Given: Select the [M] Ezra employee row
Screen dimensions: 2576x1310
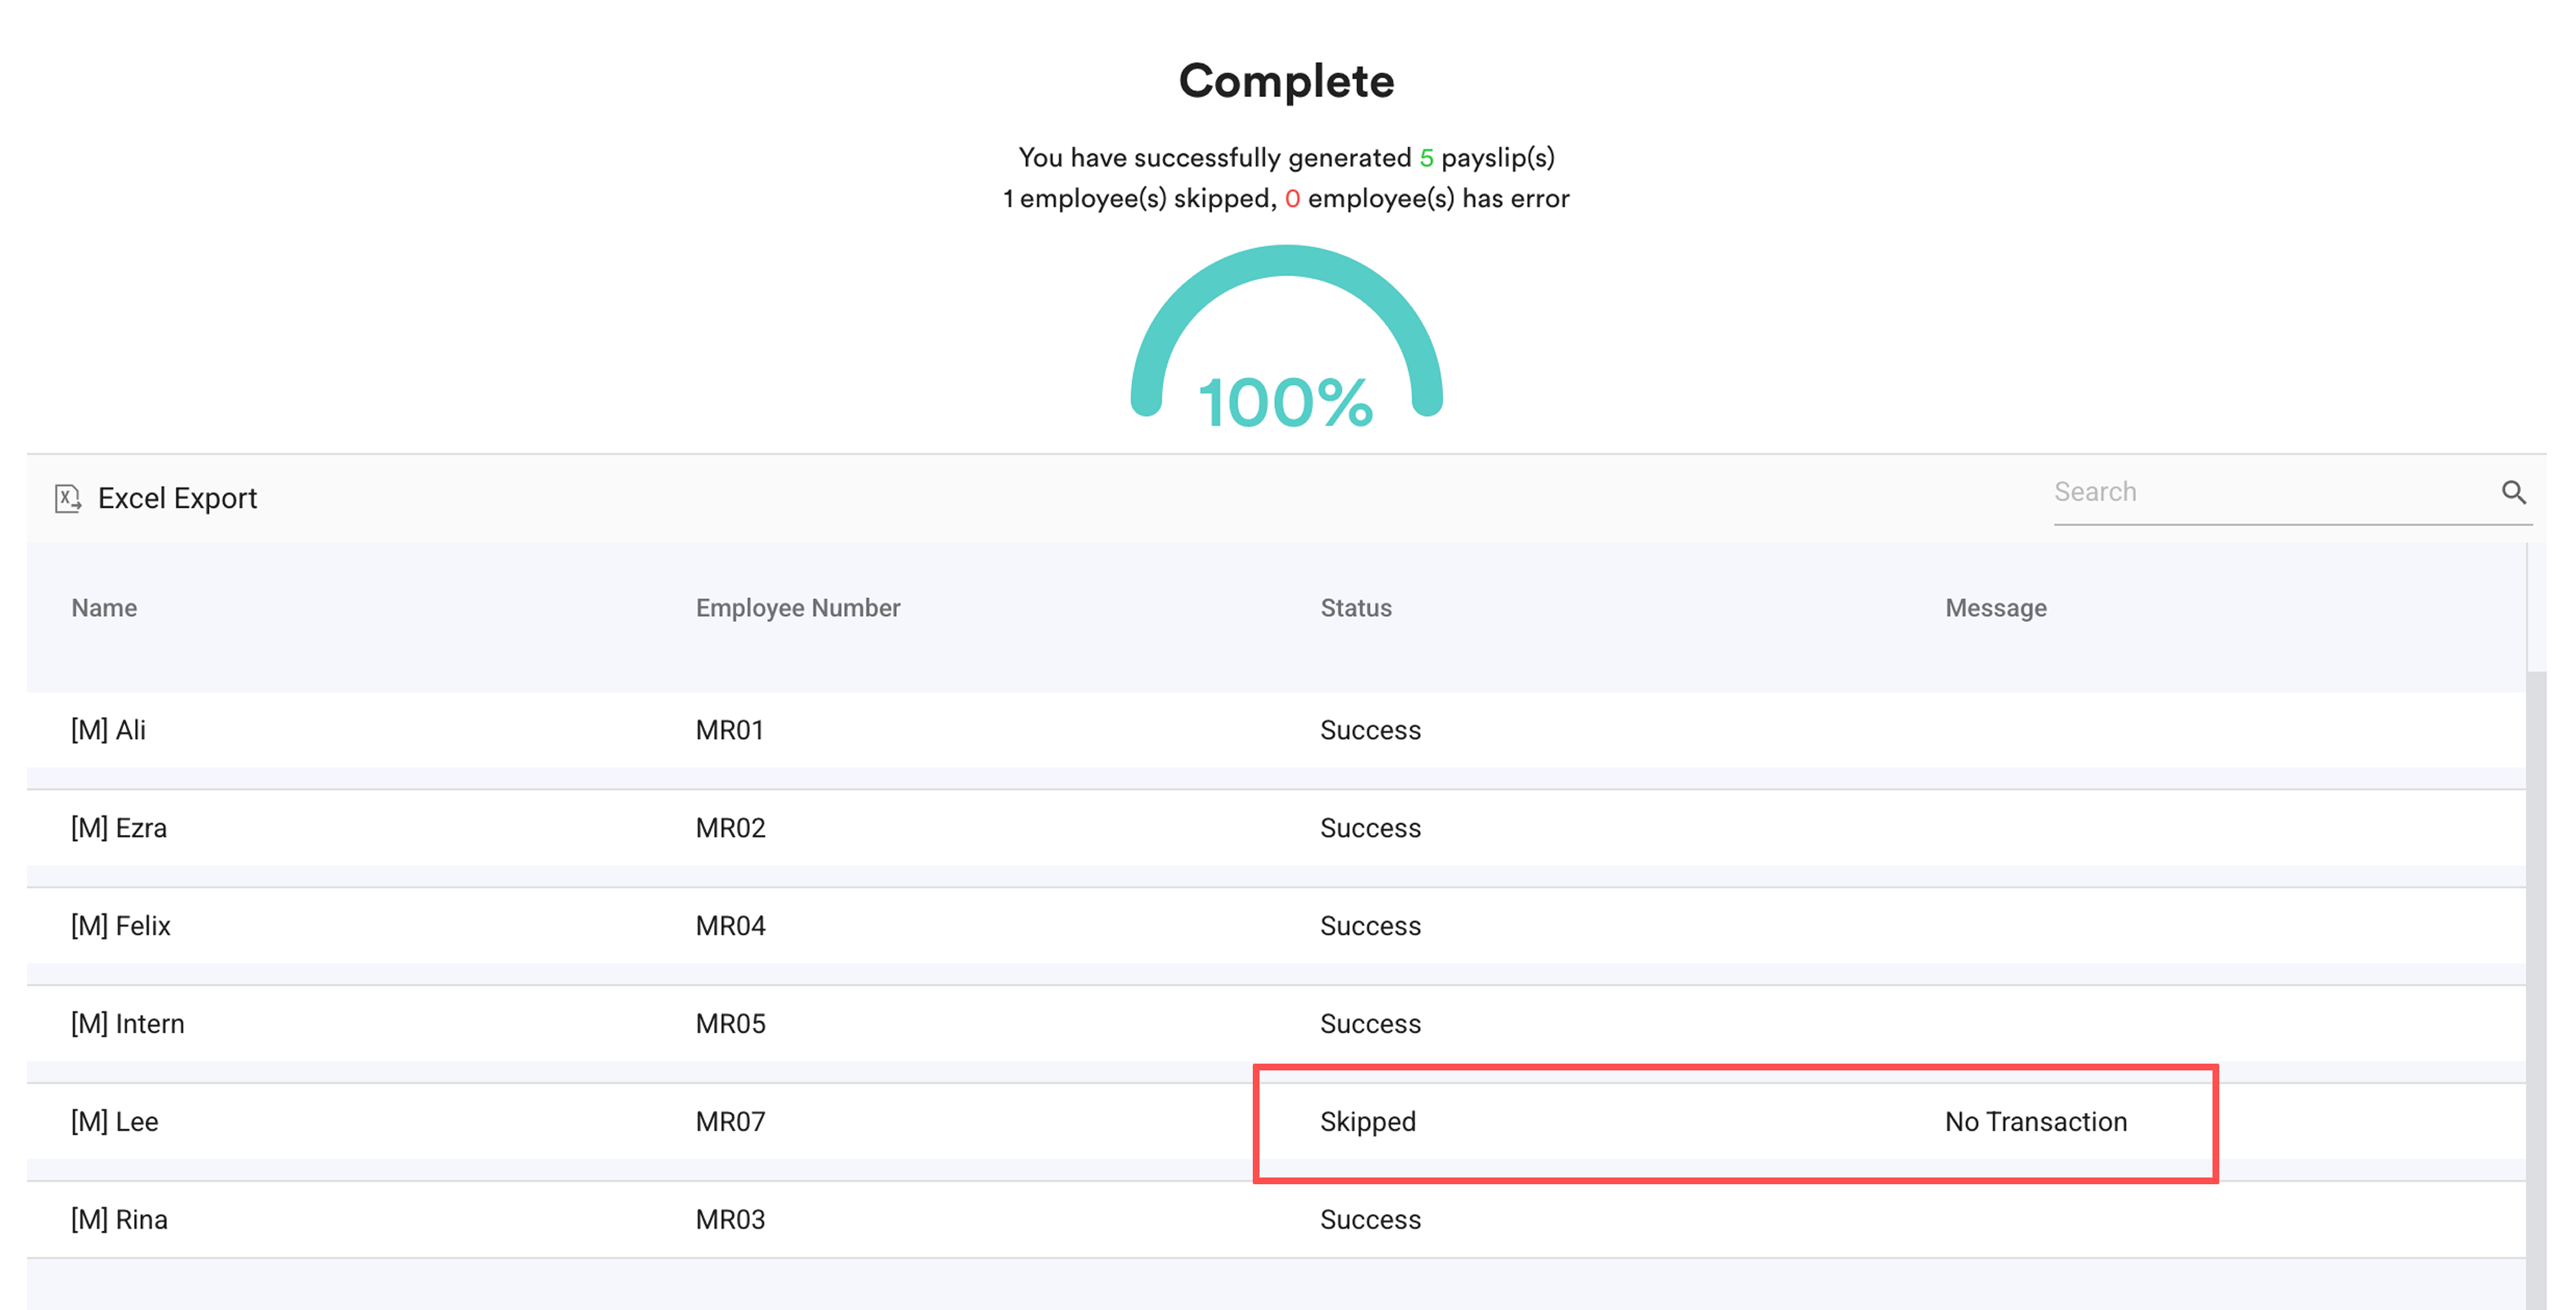Looking at the screenshot, I should point(119,828).
